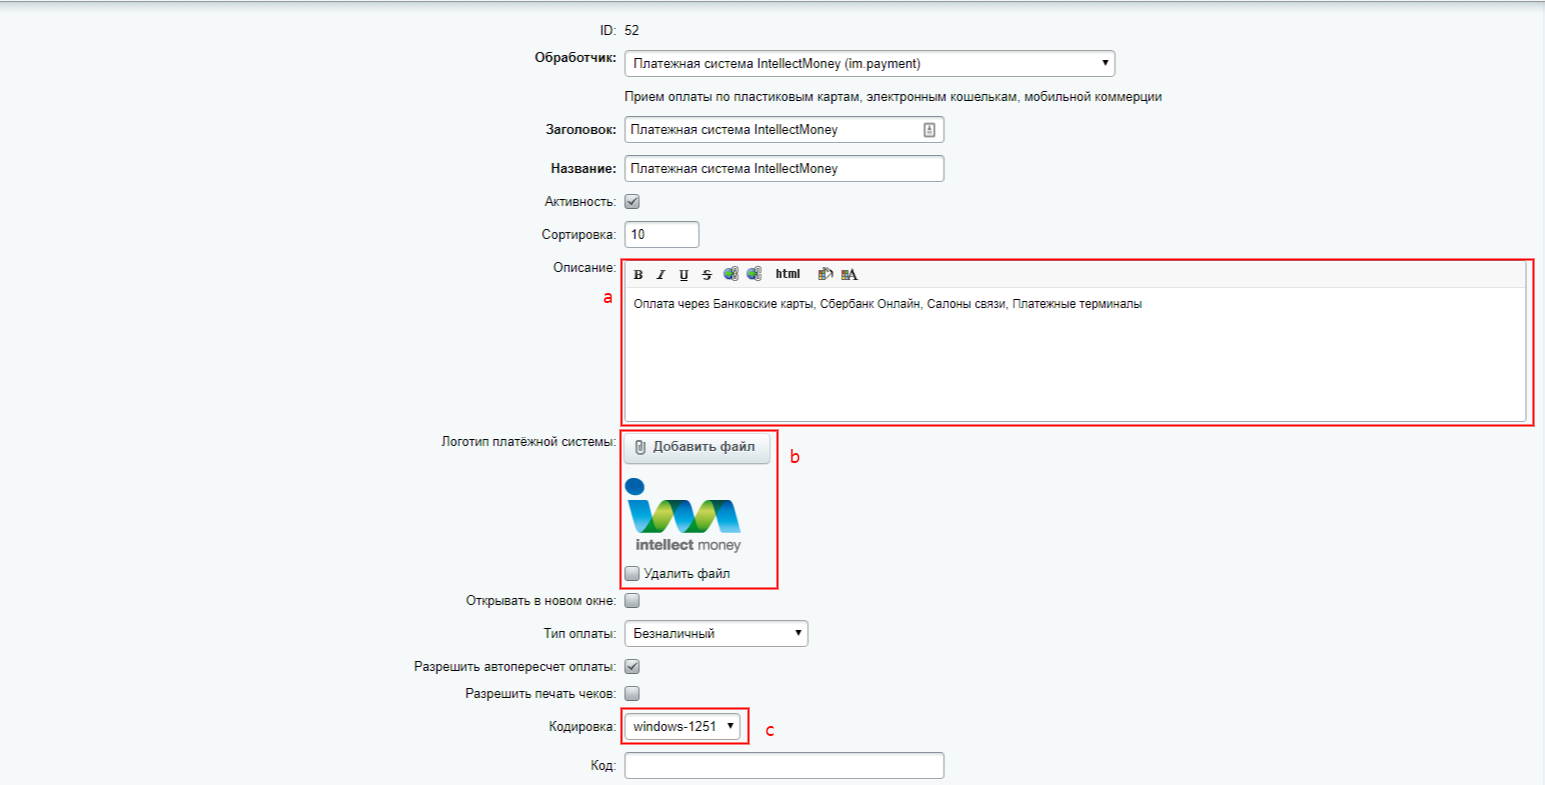Open the Кодировка windows-1251 dropdown
The image size is (1545, 785).
683,726
